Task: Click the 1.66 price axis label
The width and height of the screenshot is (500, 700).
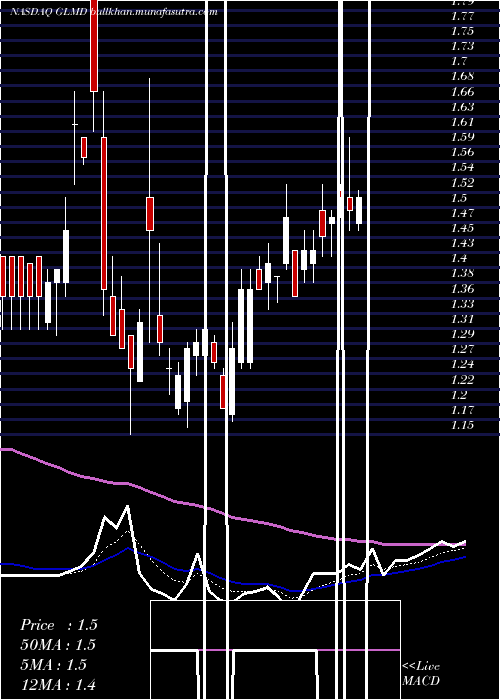Action: pyautogui.click(x=462, y=92)
